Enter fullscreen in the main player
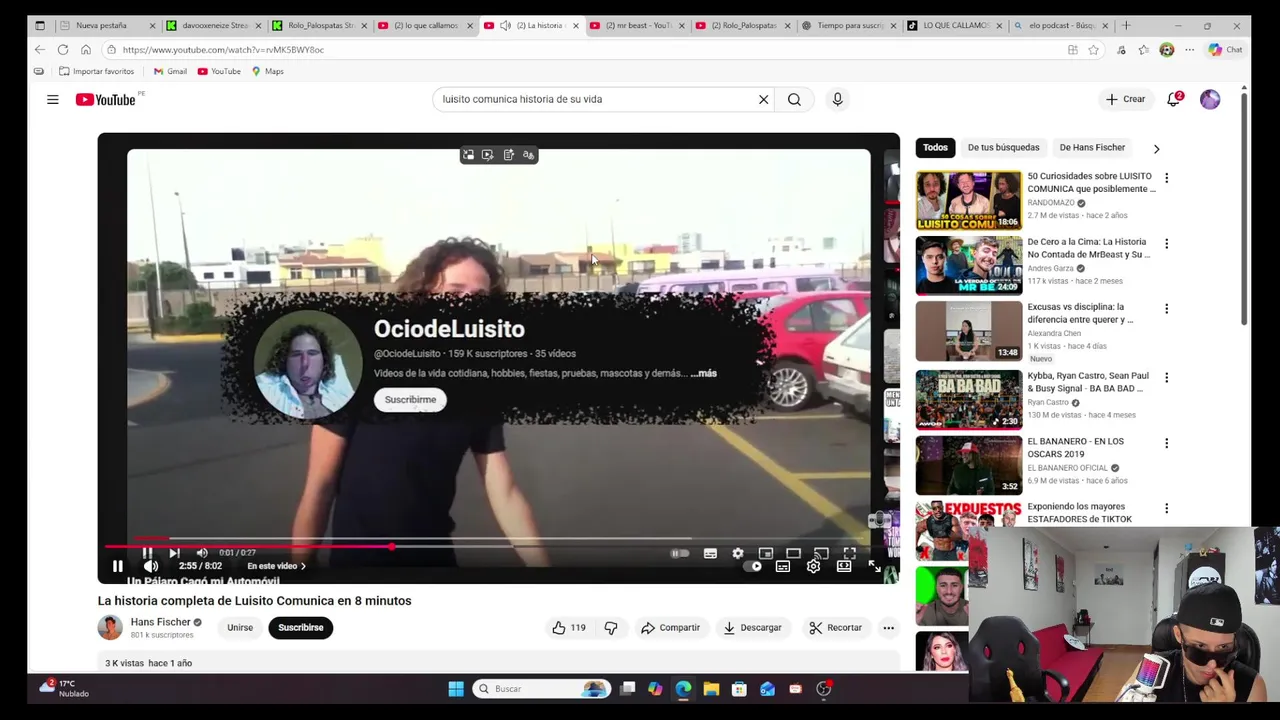Image resolution: width=1280 pixels, height=720 pixels. point(875,566)
